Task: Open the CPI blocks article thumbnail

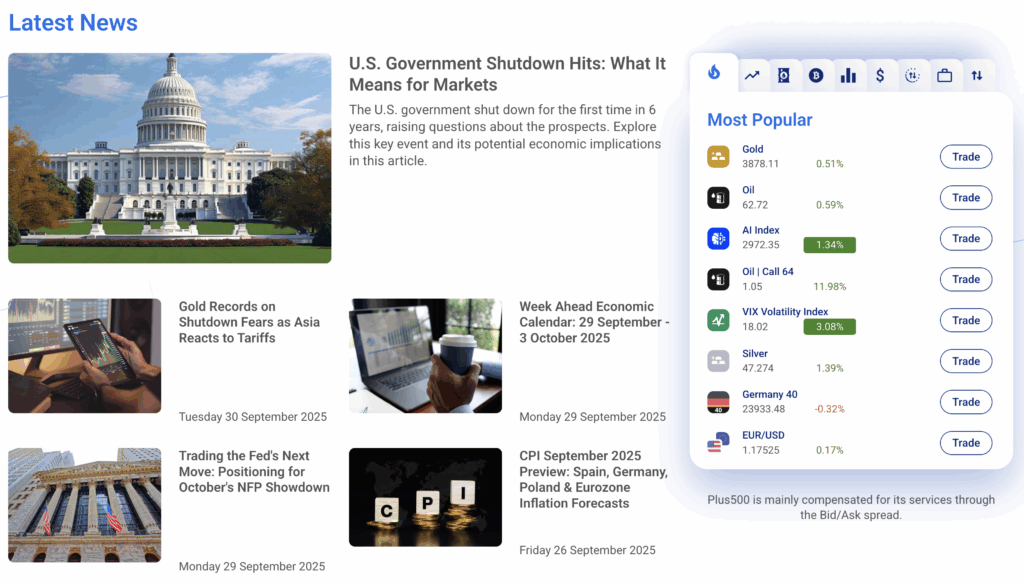Action: pos(425,497)
